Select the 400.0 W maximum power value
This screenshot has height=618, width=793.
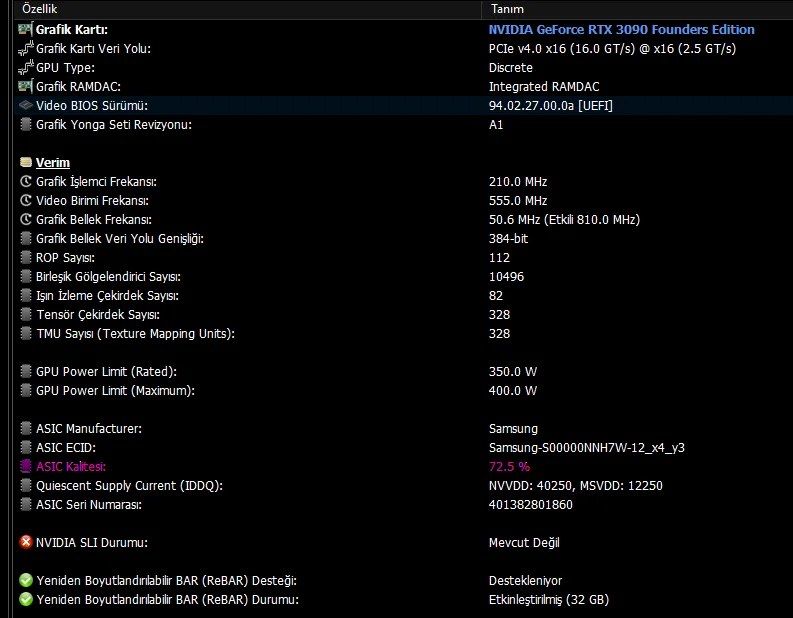pyautogui.click(x=513, y=391)
